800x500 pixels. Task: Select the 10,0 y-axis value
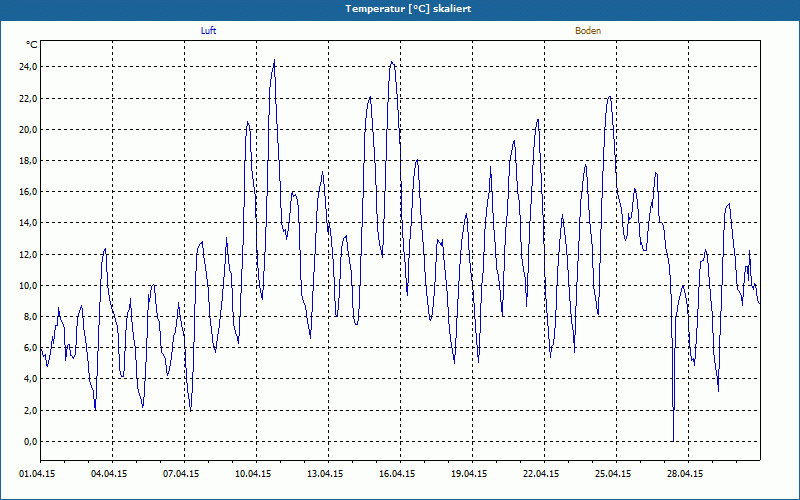pos(28,286)
